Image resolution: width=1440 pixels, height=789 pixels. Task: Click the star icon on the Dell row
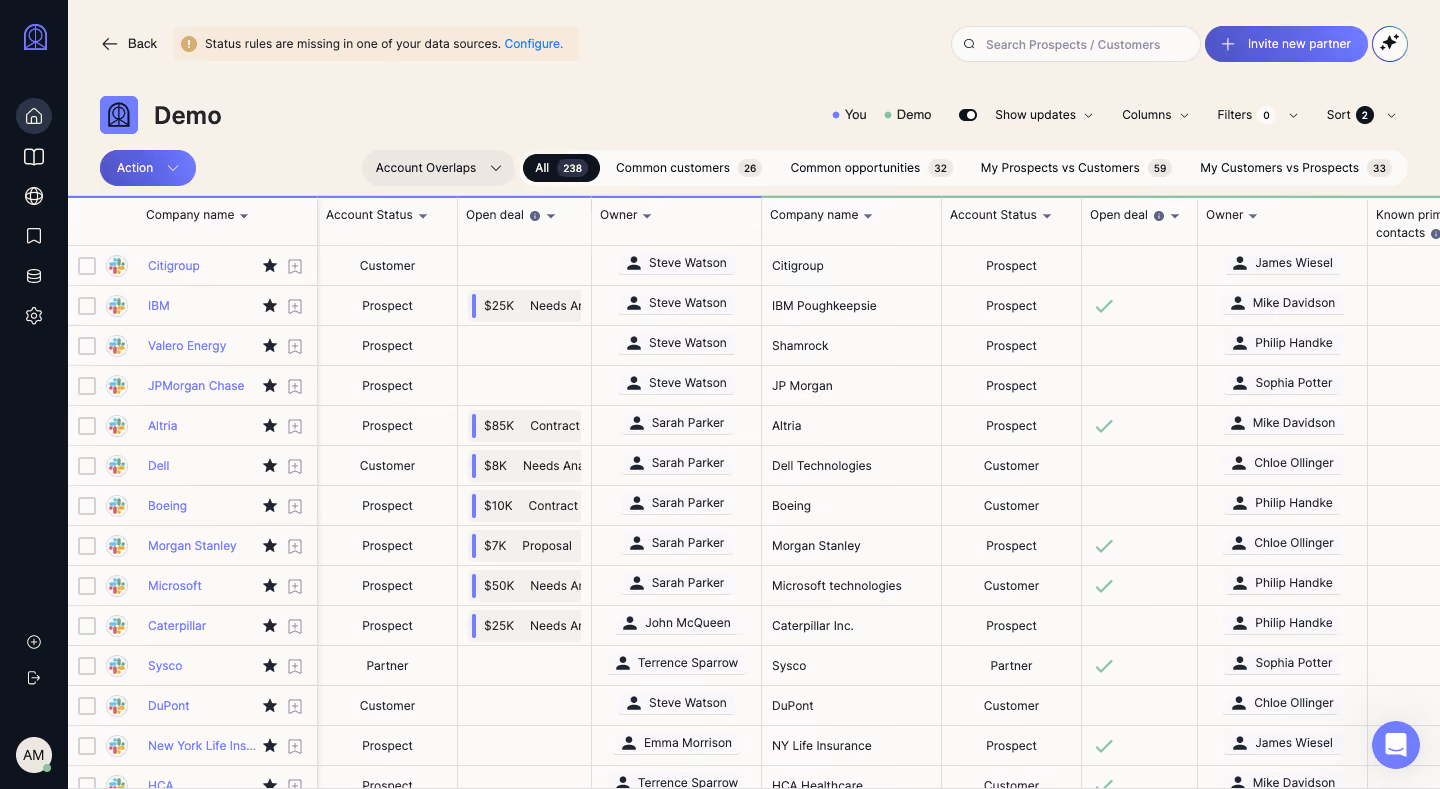[x=270, y=466]
